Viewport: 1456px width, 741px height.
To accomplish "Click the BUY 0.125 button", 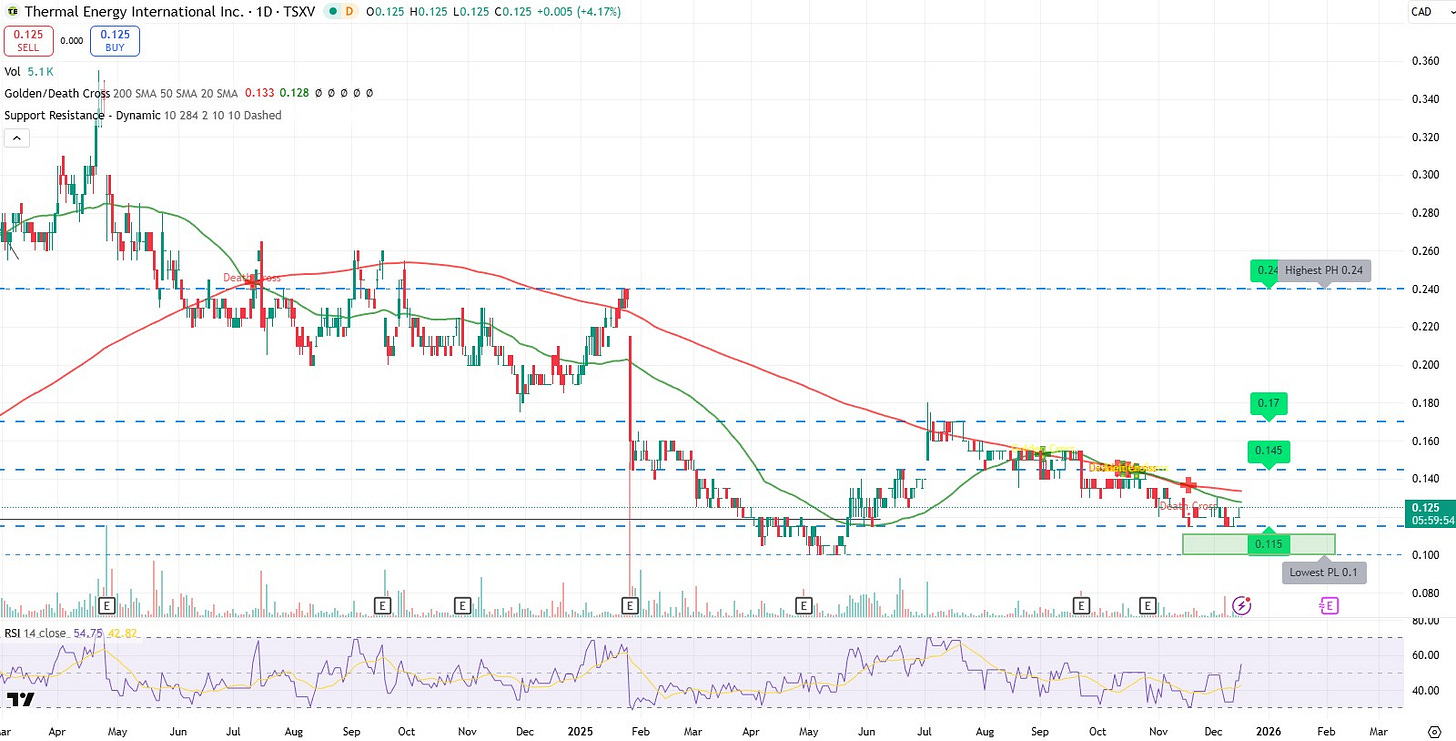I will pos(115,41).
